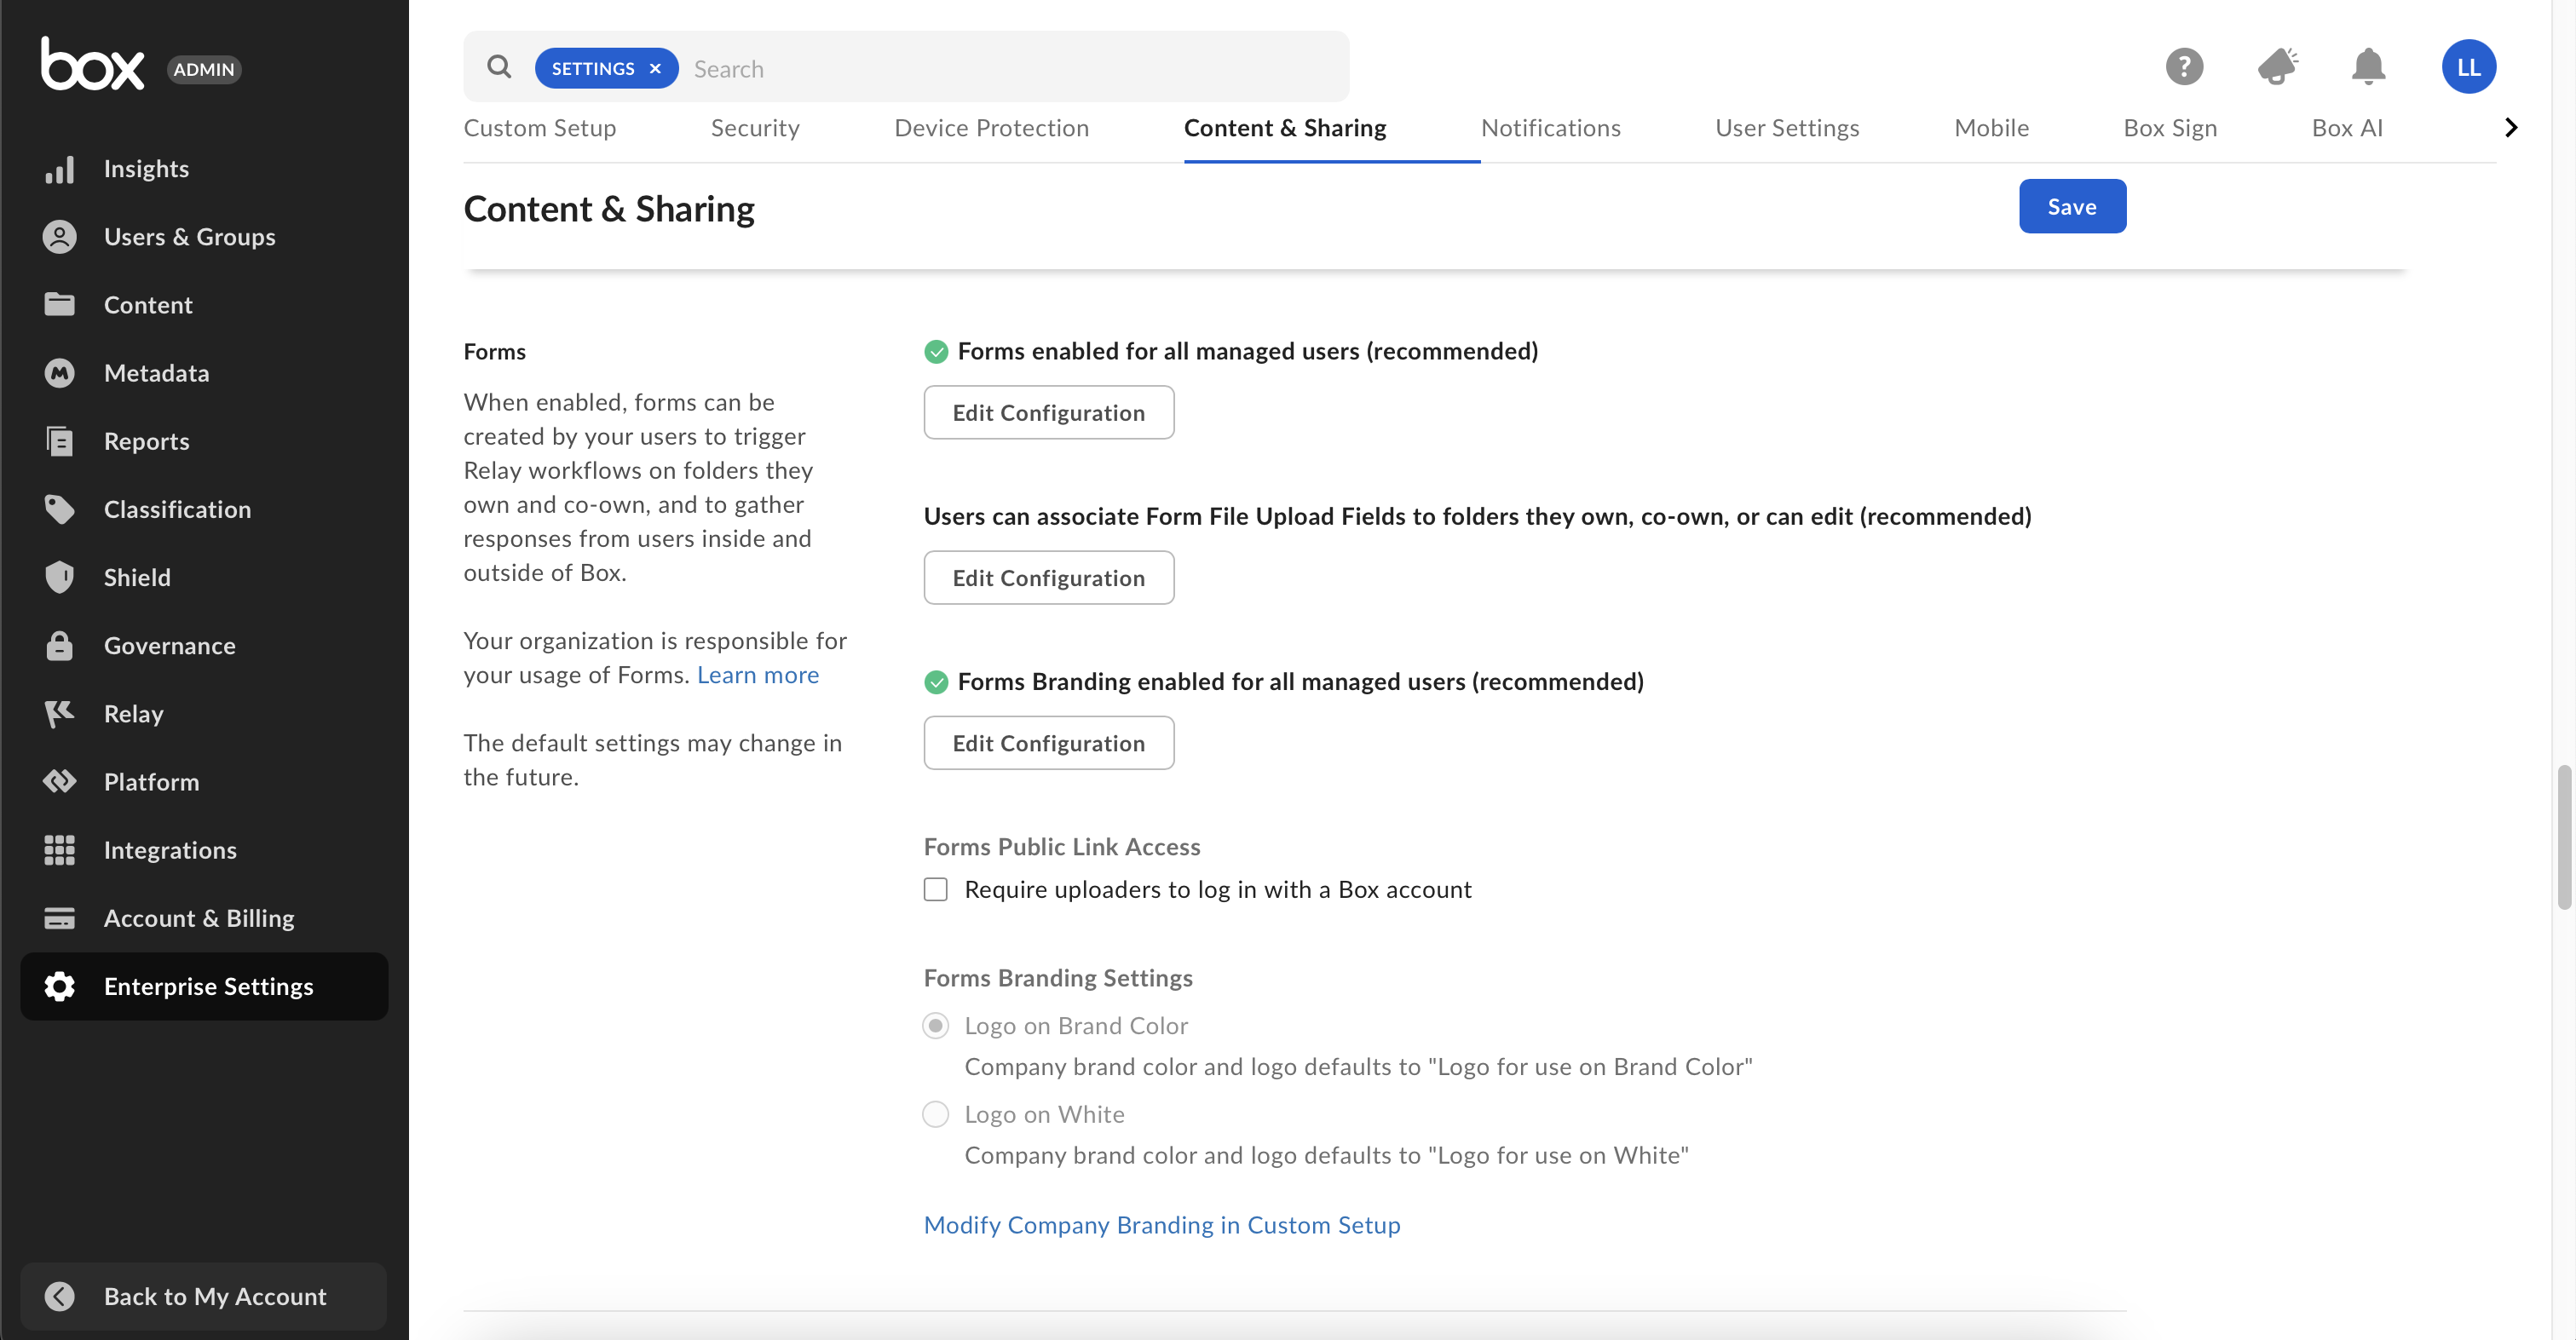Click the notifications bell icon
Screen dimensions: 2576x1340
pos(2367,67)
